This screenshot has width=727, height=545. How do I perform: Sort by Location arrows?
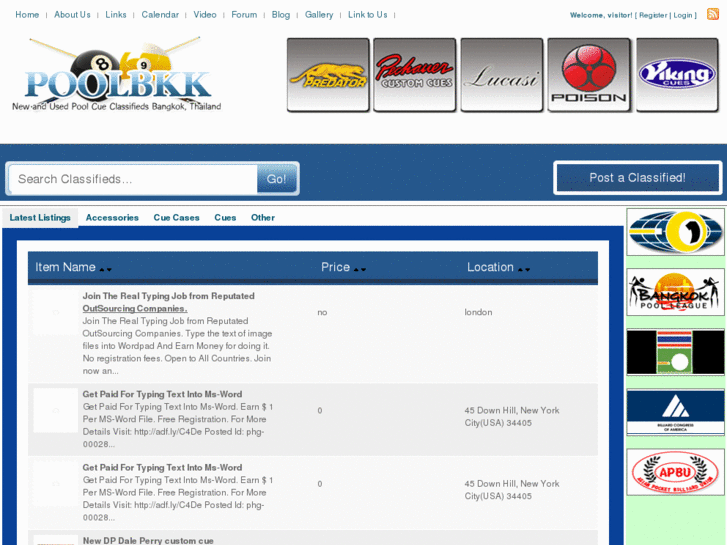coord(524,269)
